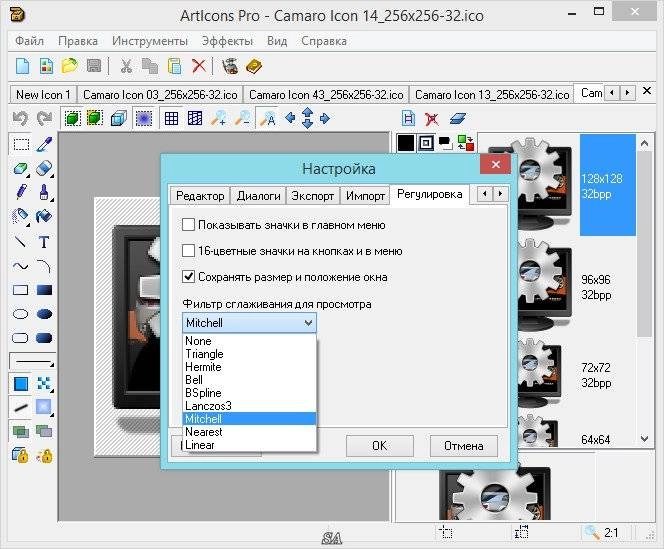Select the 96x96 32bpp image format
The image size is (664, 549).
tap(595, 287)
